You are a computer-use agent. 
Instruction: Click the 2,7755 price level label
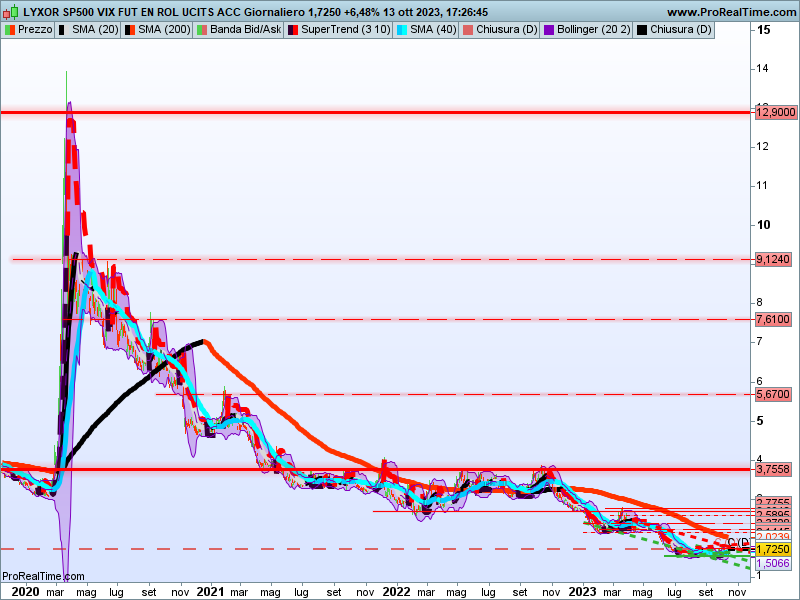click(773, 502)
